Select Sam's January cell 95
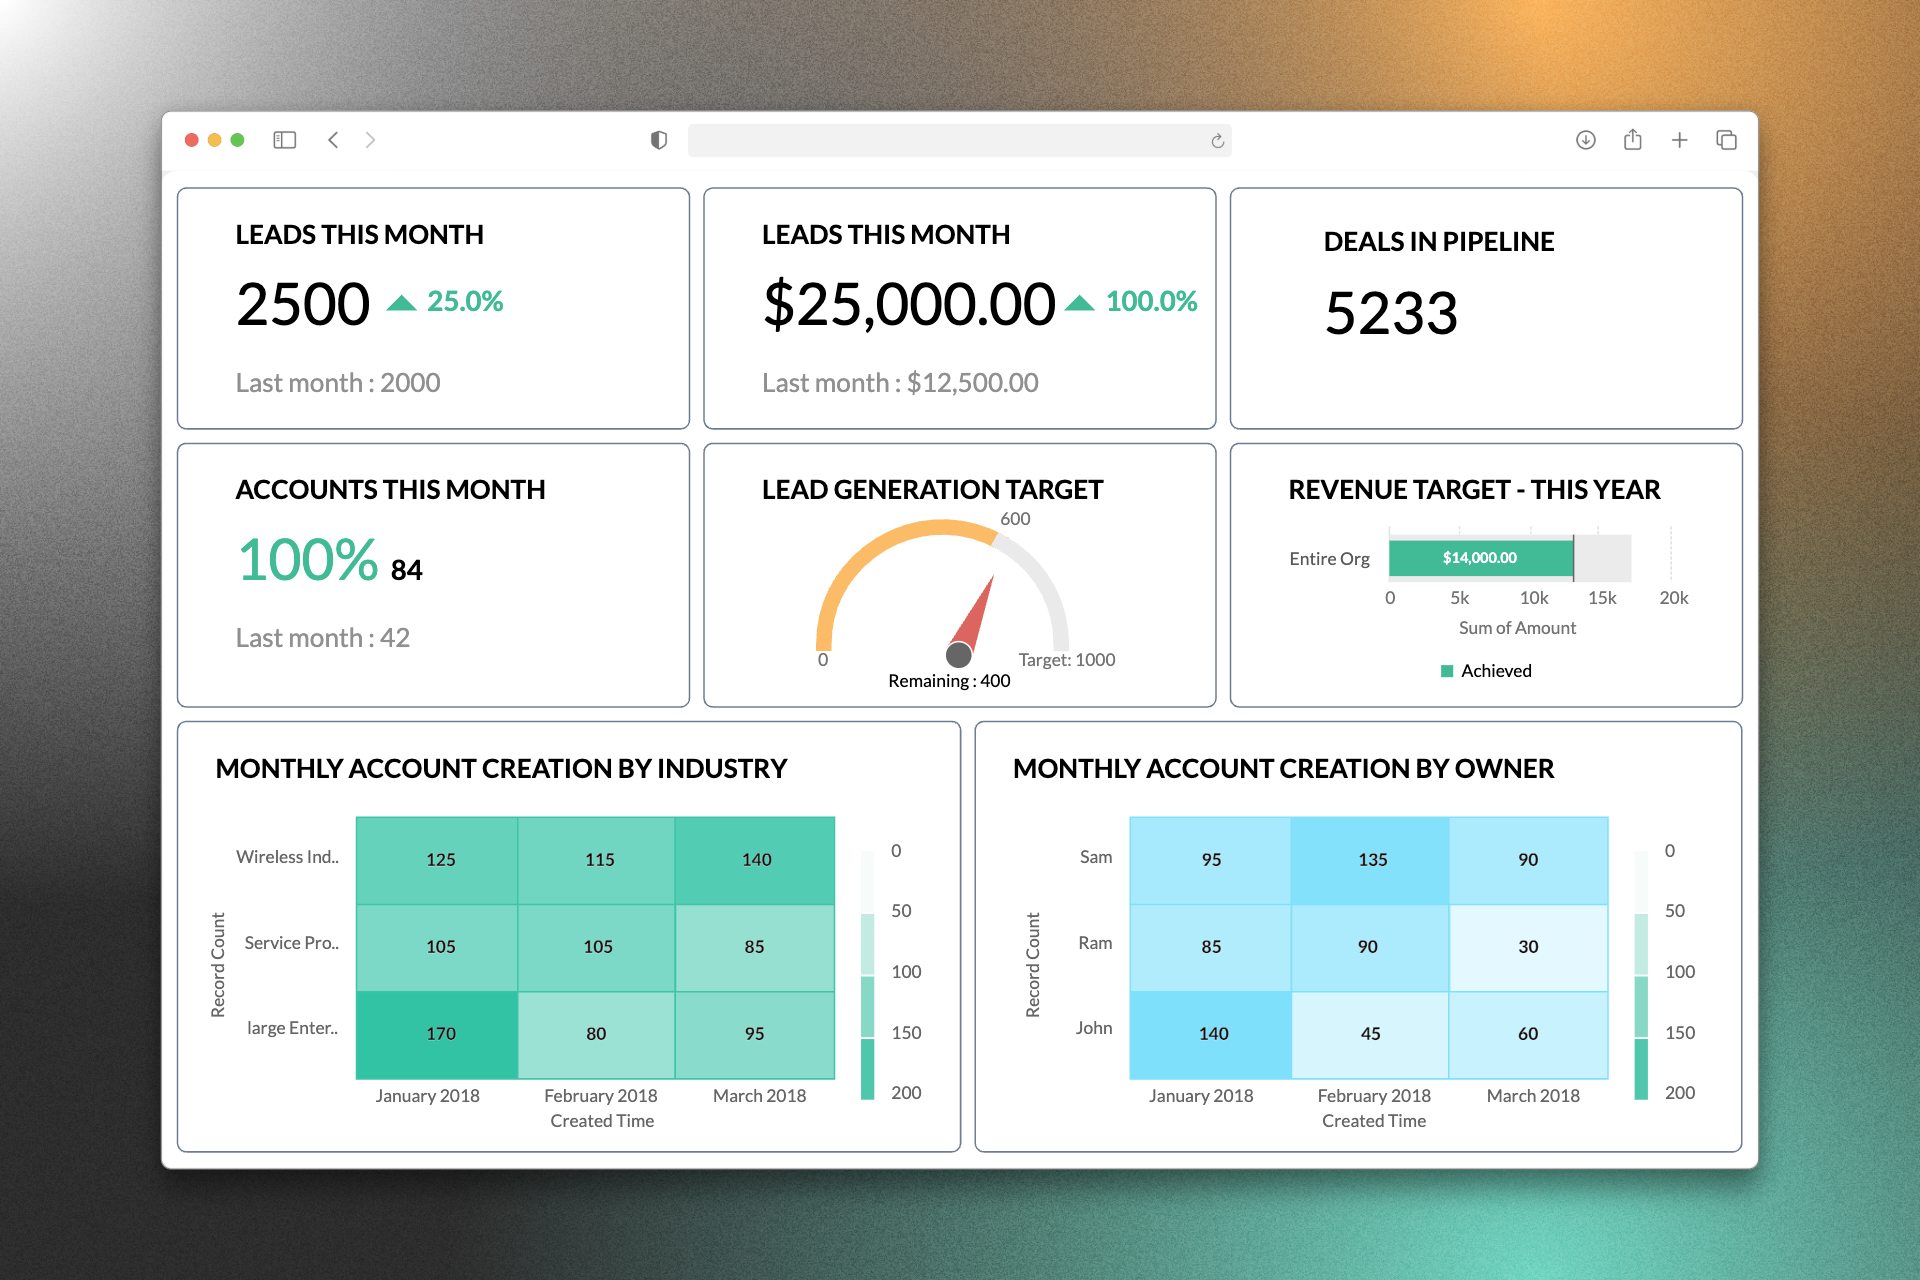 click(x=1210, y=861)
